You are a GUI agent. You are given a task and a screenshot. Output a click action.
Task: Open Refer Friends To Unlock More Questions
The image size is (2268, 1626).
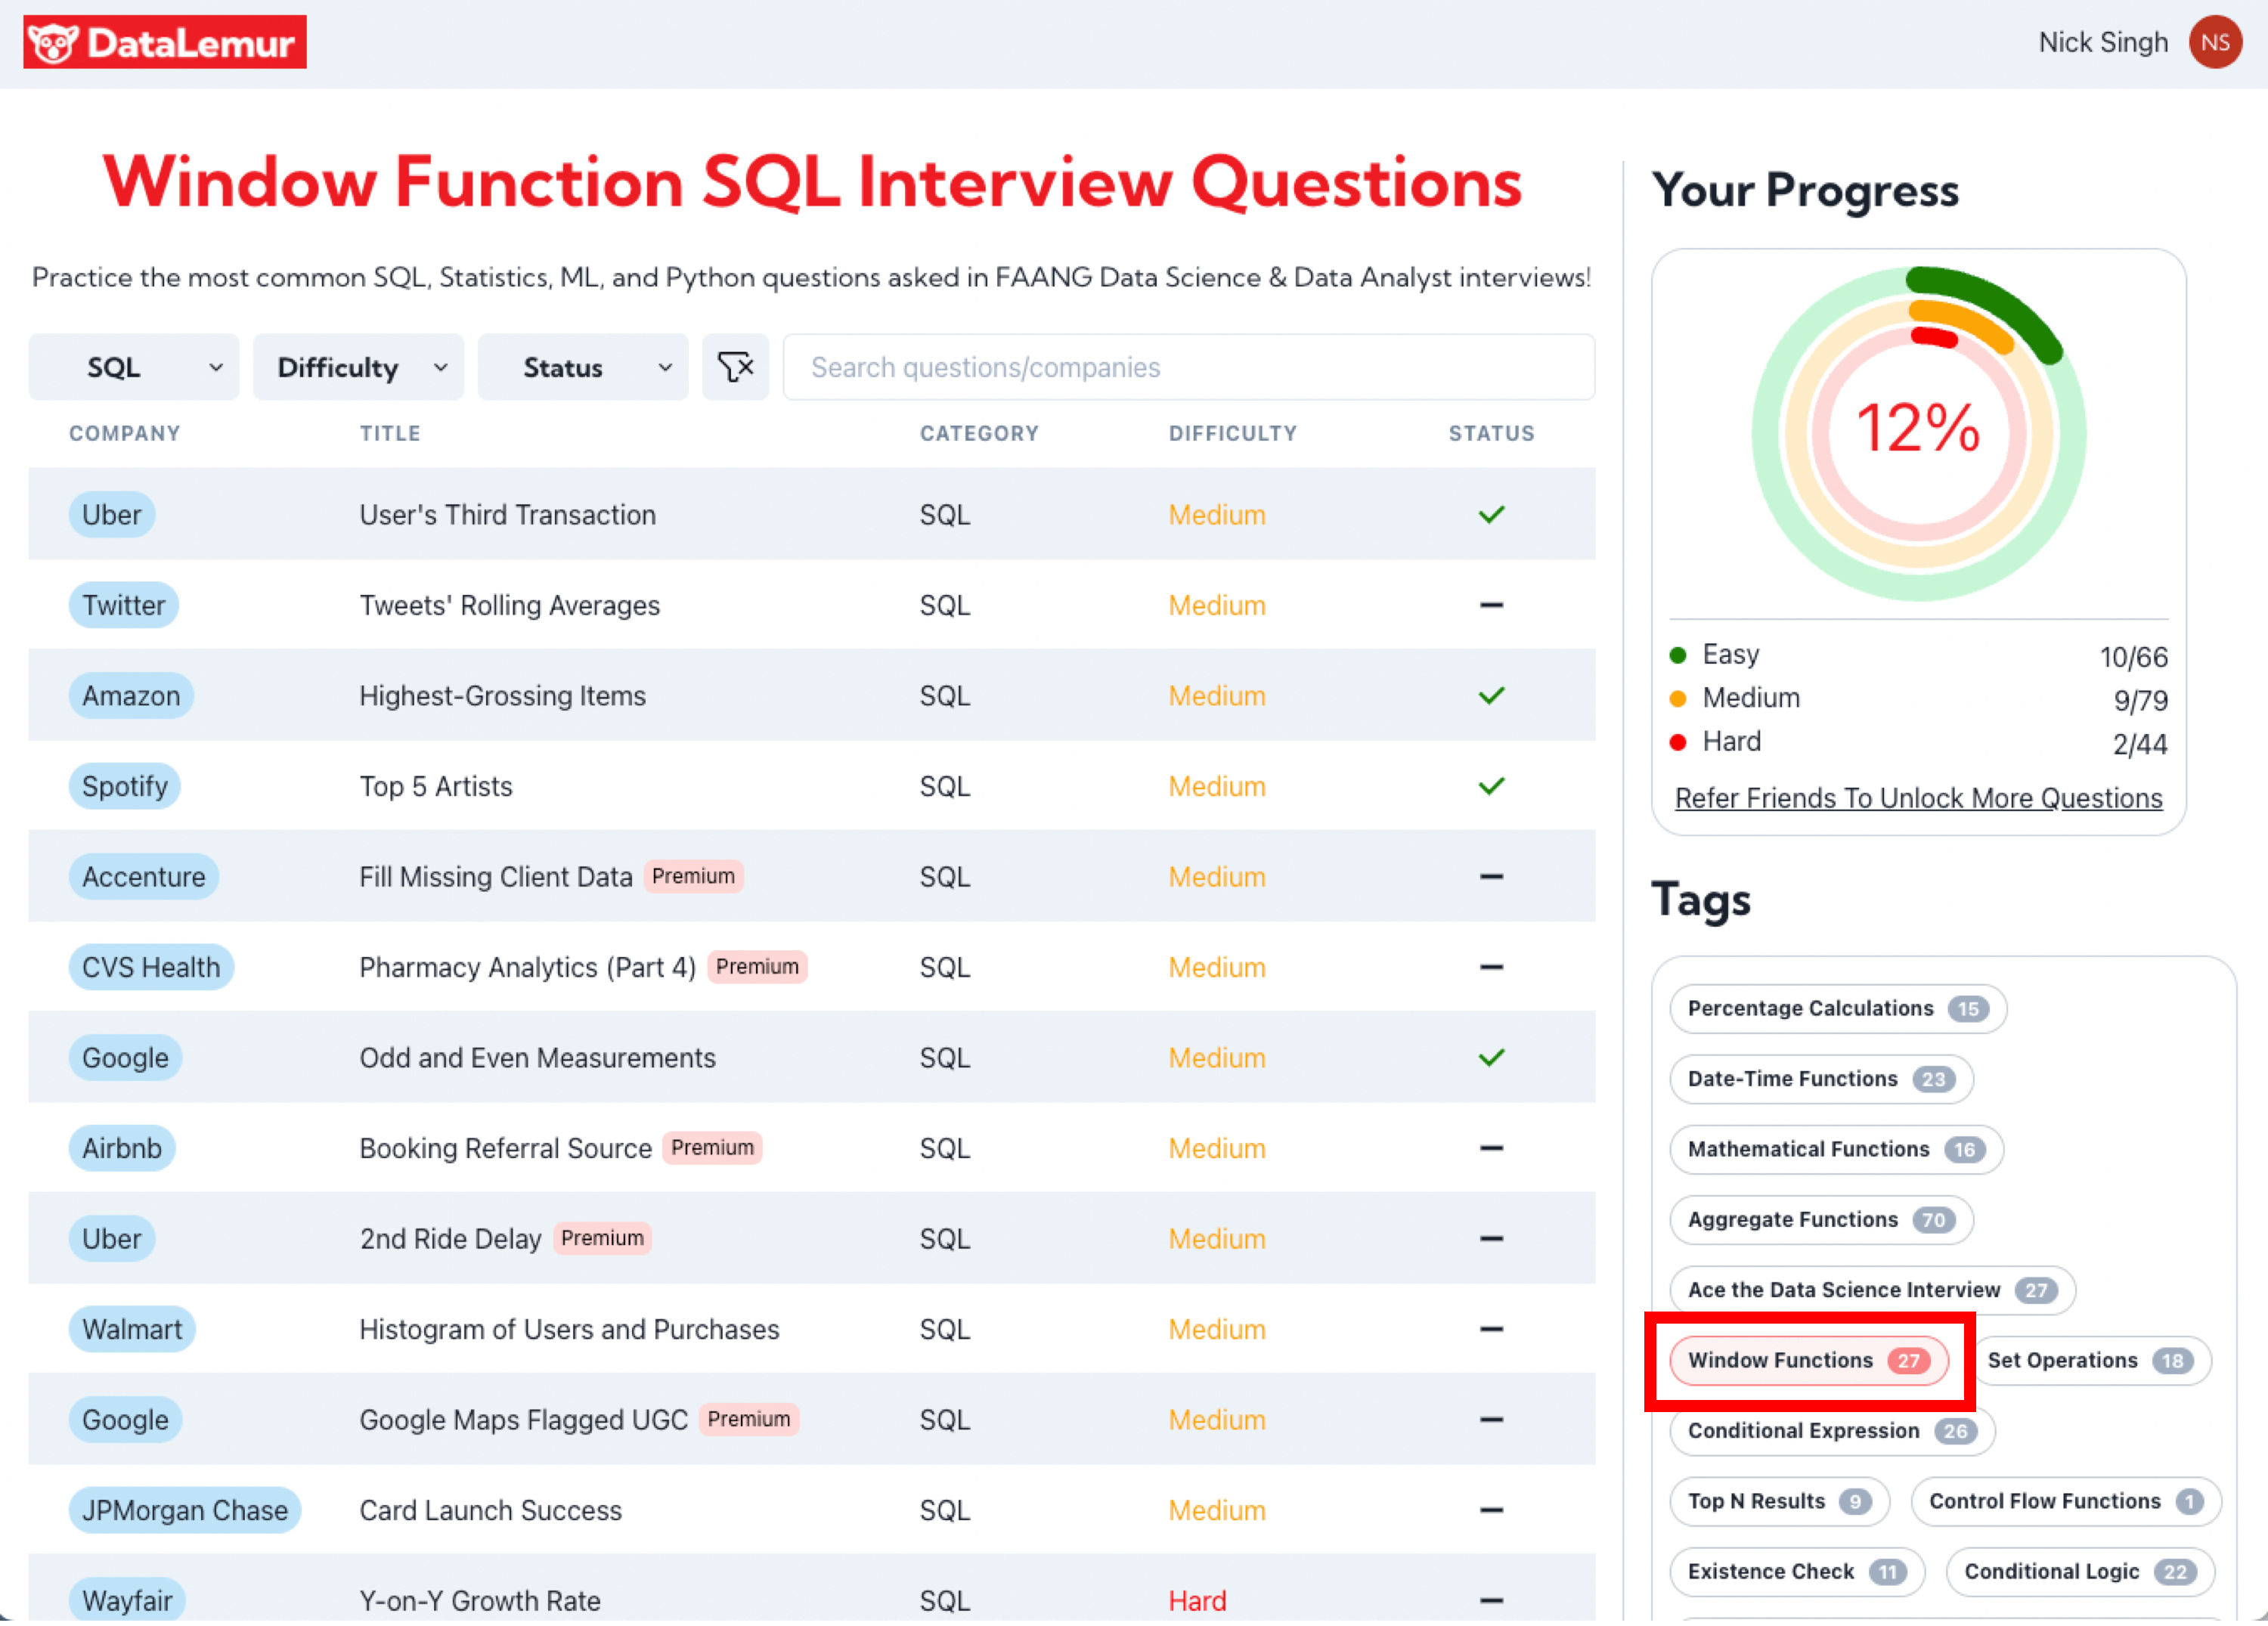[x=1918, y=798]
